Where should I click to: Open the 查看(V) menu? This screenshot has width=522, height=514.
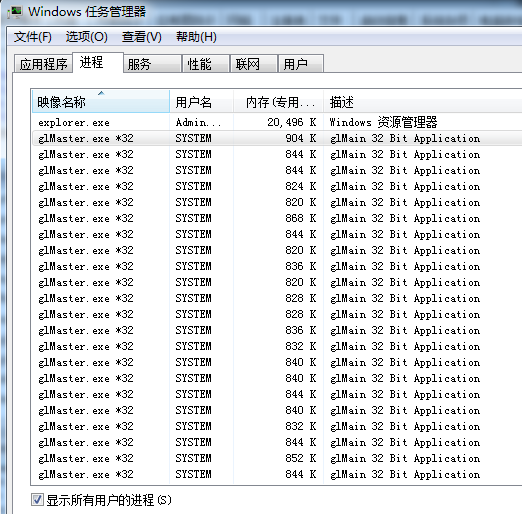(142, 37)
